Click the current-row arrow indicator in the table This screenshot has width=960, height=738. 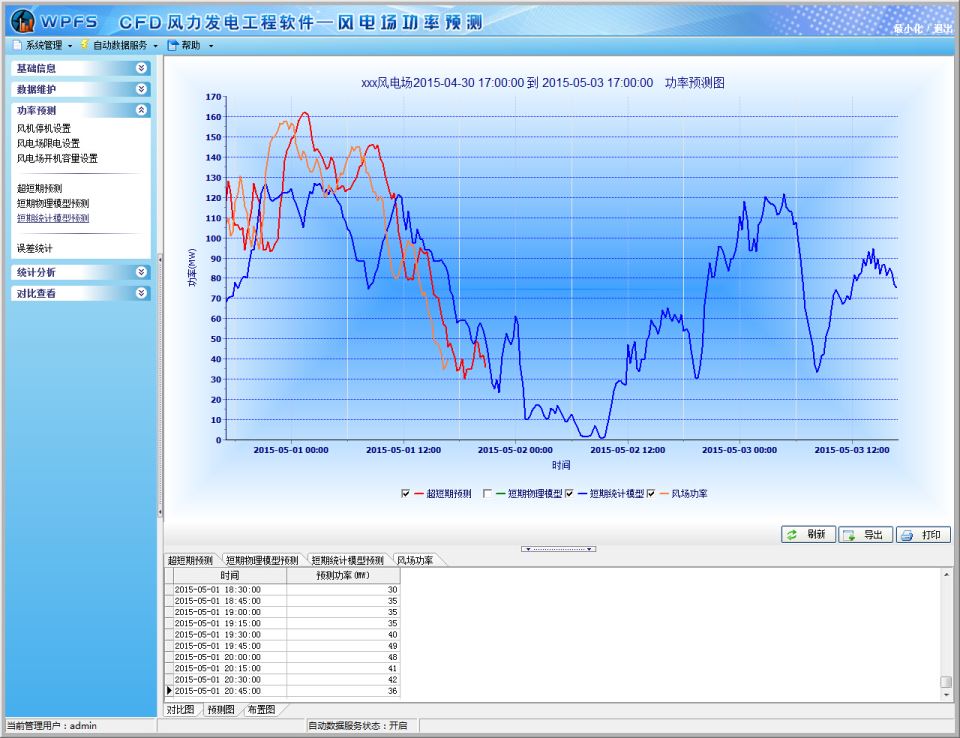(x=169, y=690)
